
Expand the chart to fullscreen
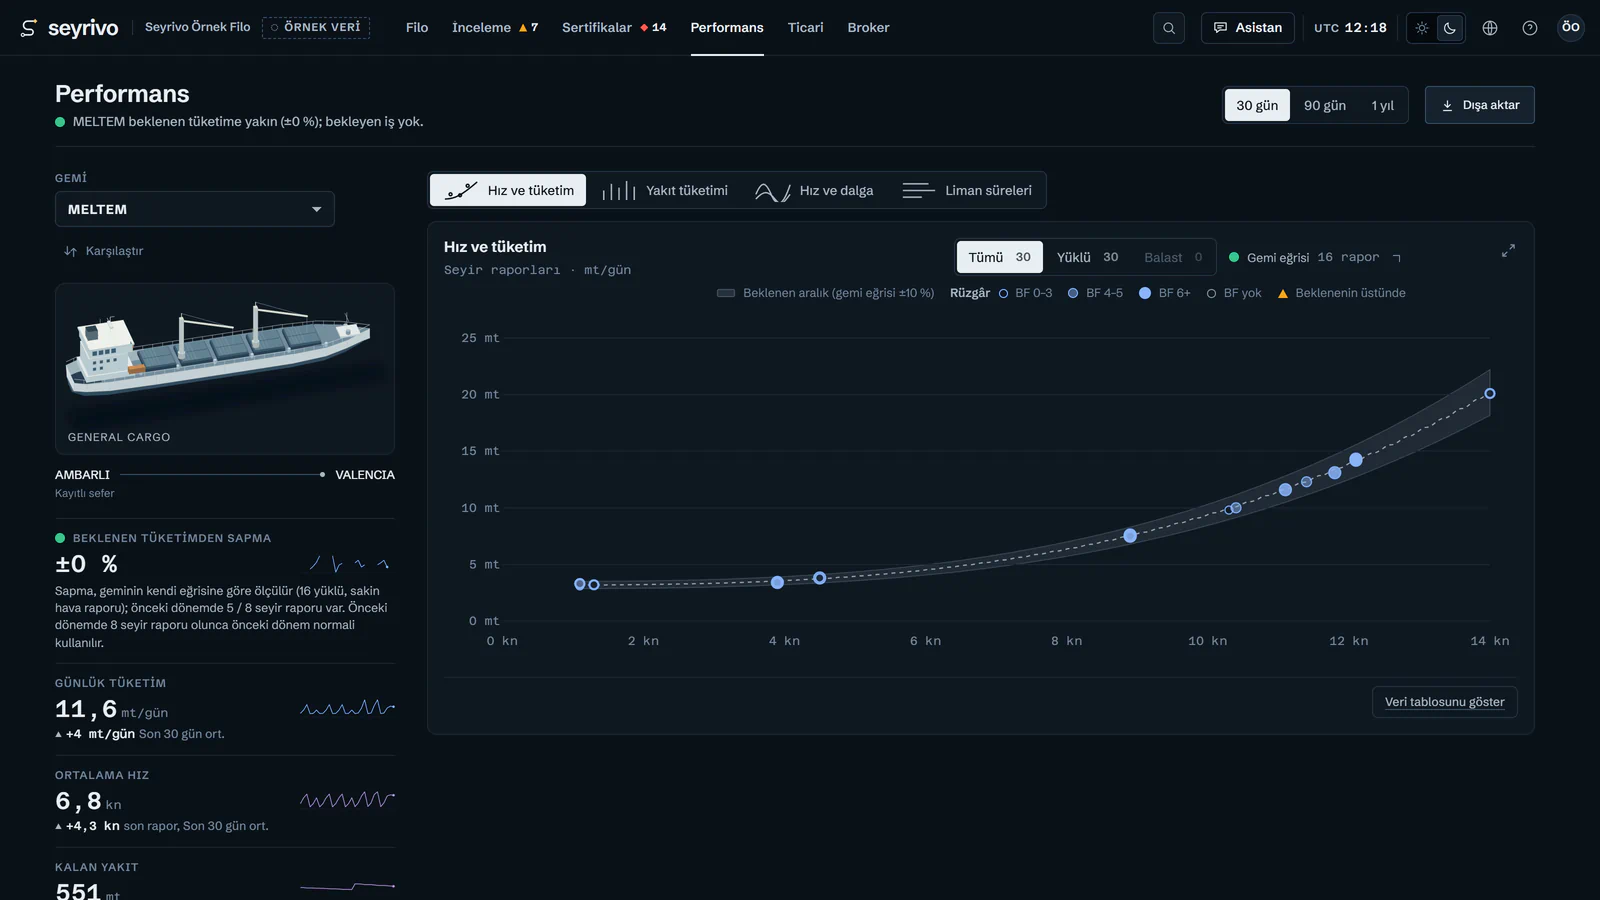1508,251
